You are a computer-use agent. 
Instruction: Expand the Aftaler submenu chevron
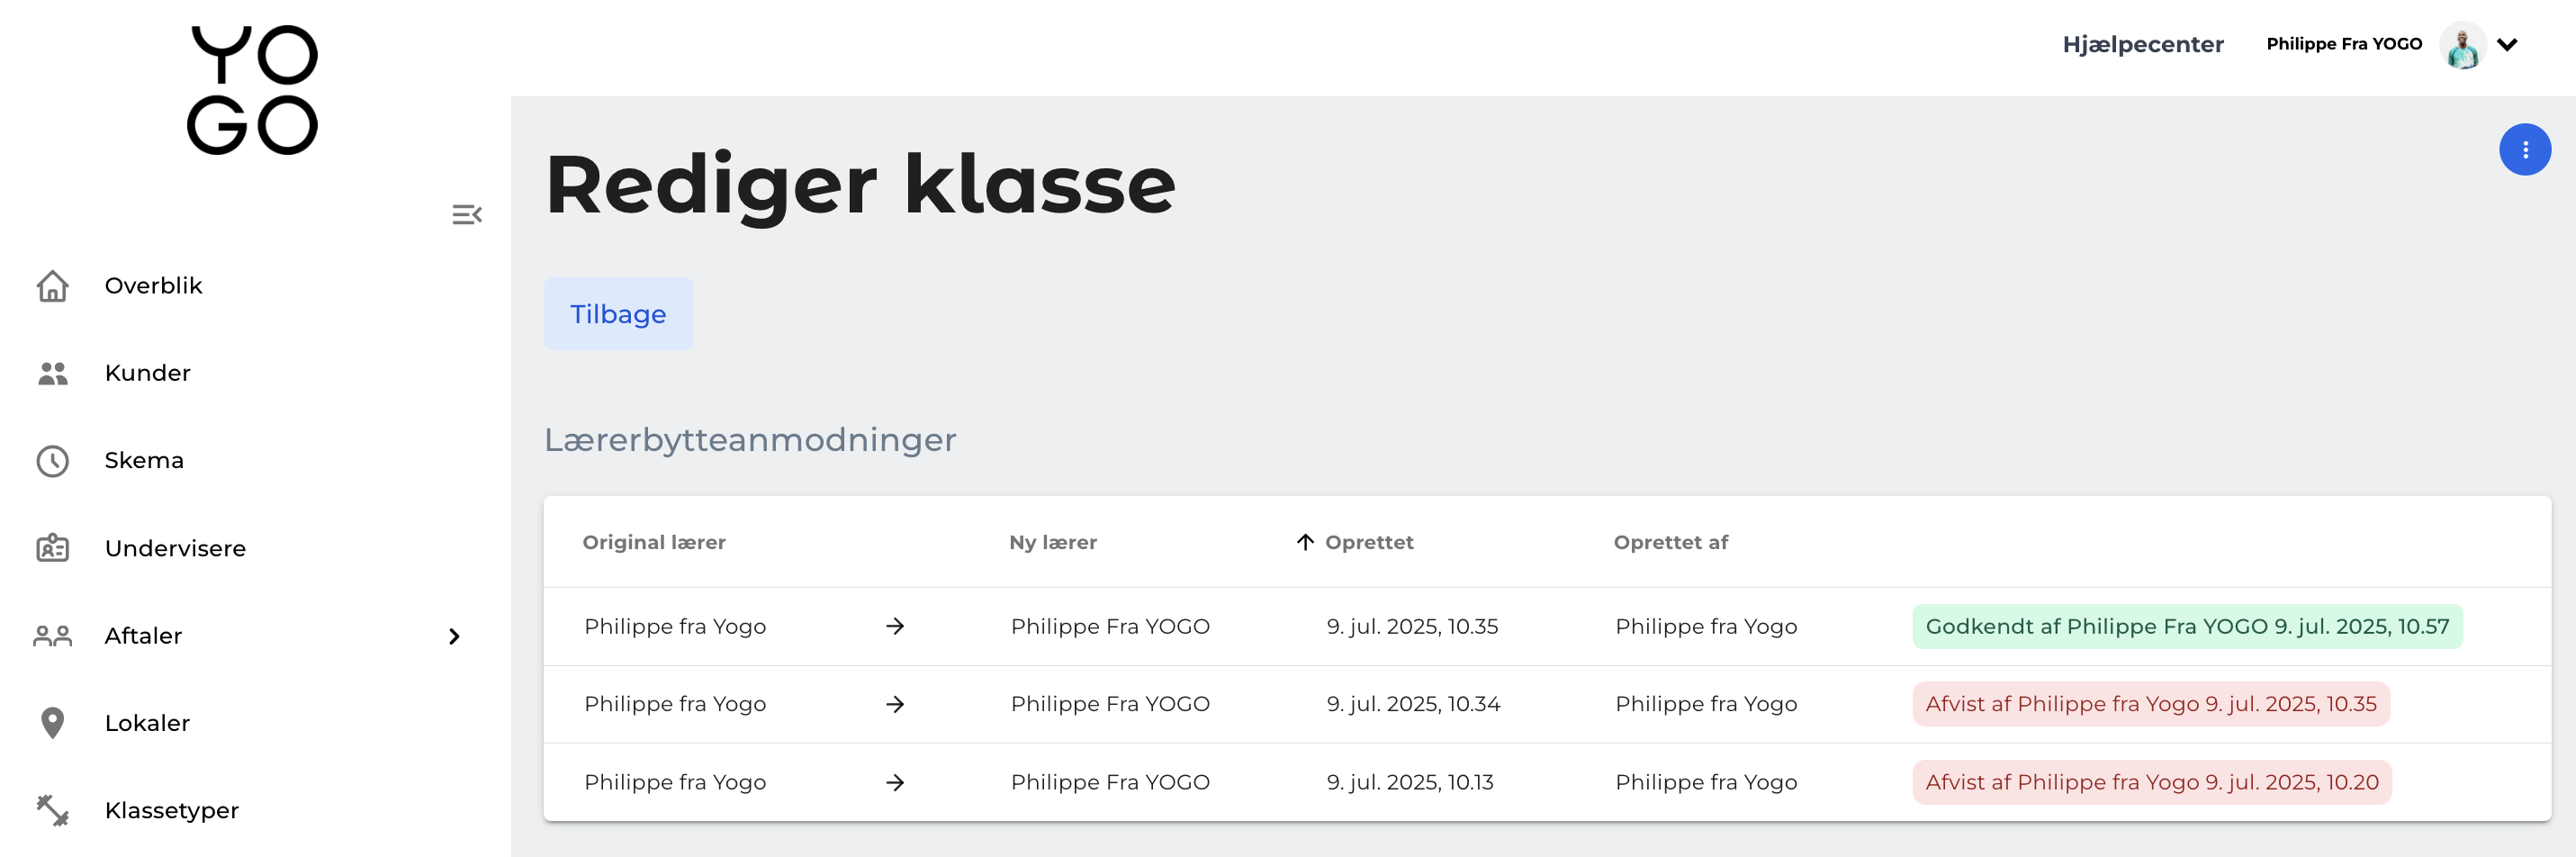tap(454, 636)
